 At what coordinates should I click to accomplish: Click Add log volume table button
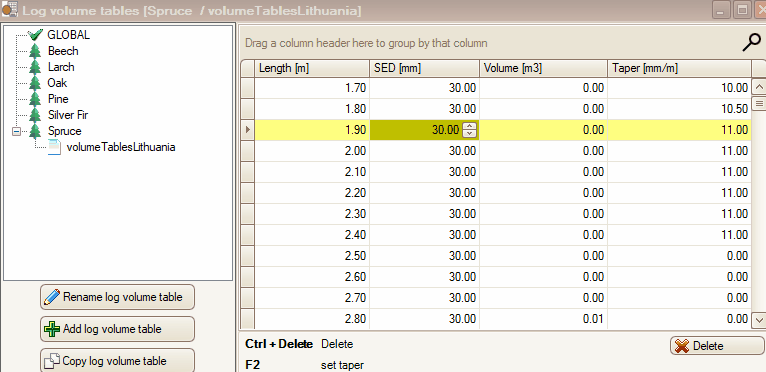tap(117, 329)
